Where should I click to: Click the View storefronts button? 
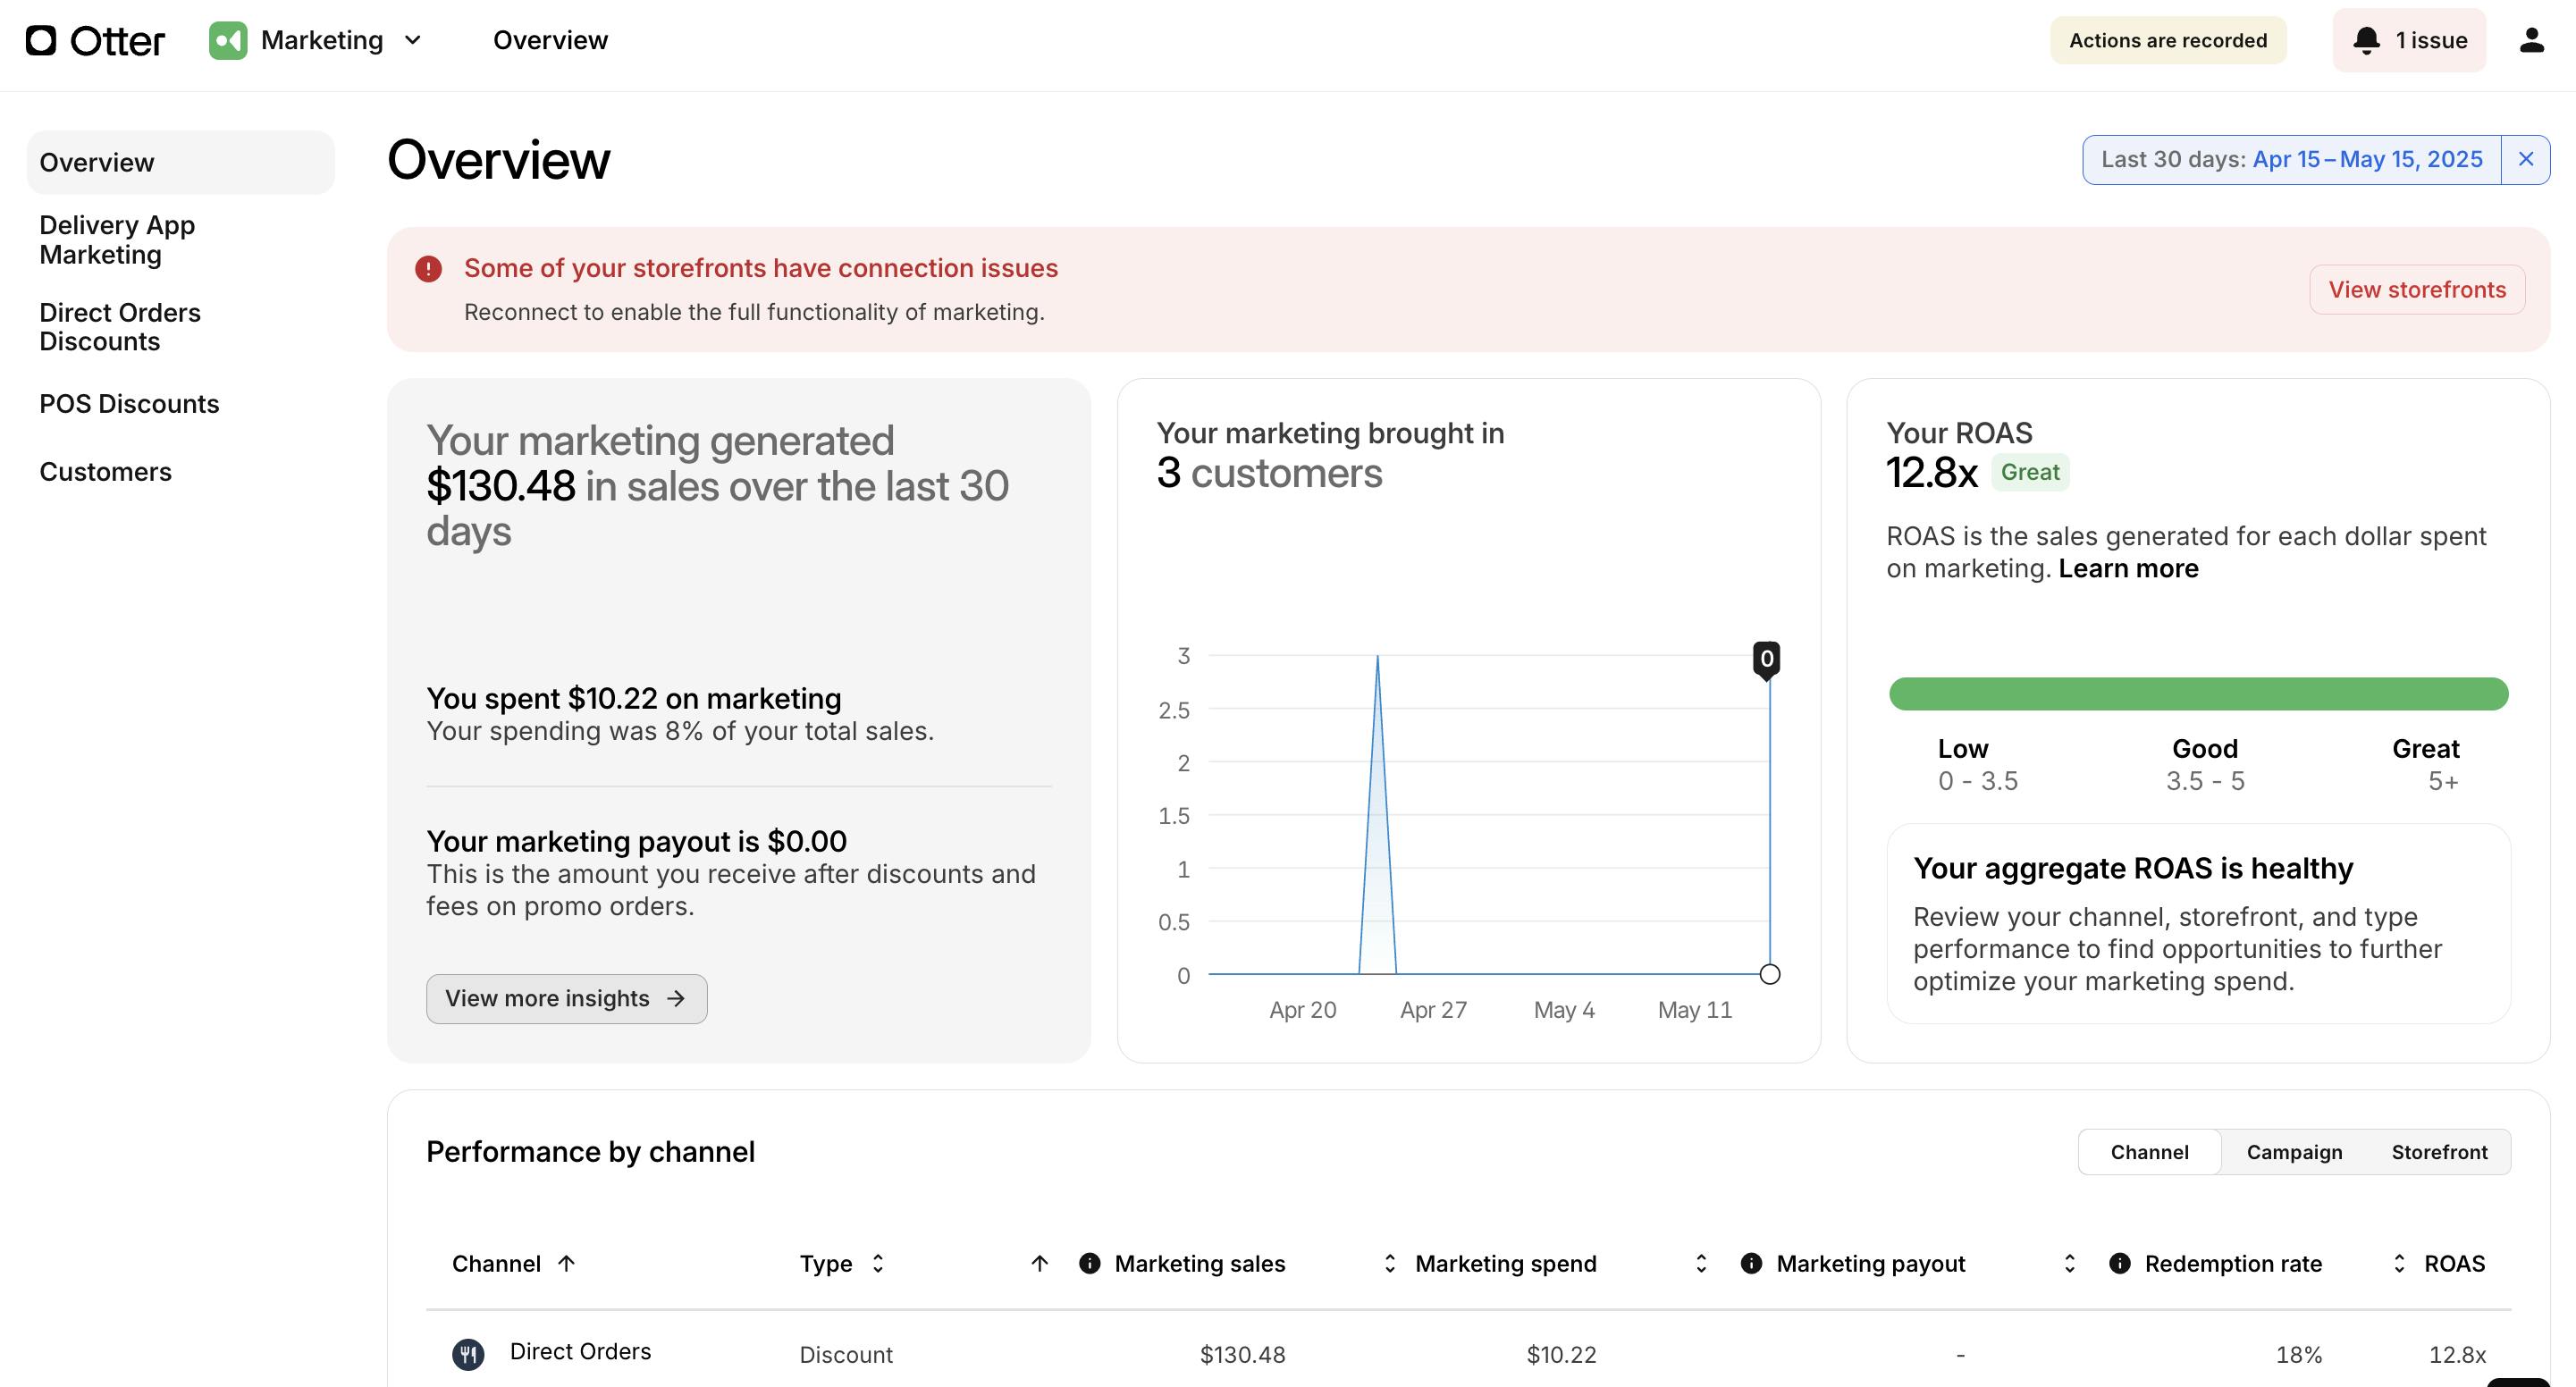tap(2416, 290)
